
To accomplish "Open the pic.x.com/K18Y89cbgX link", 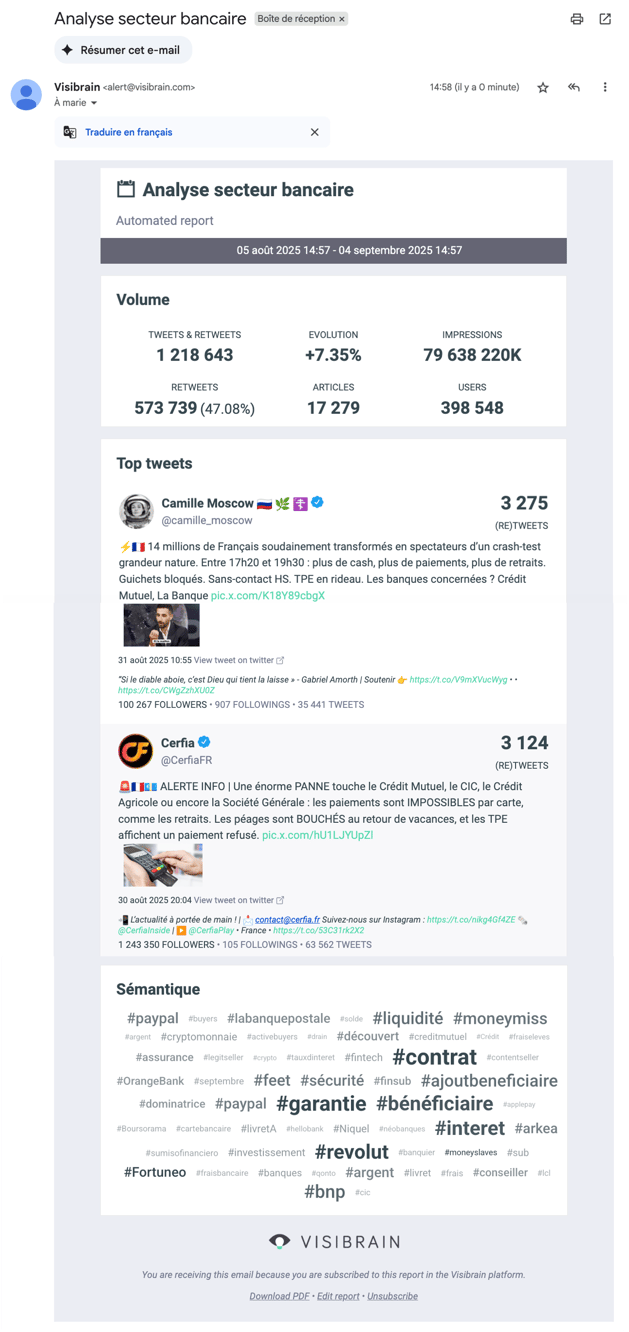I will pos(268,596).
